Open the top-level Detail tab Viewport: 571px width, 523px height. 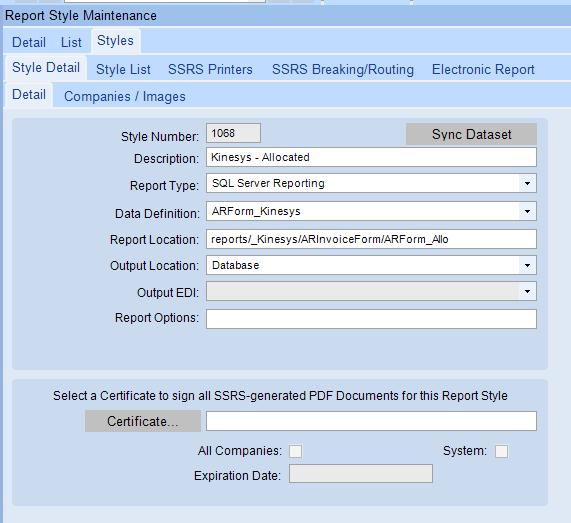pos(29,42)
